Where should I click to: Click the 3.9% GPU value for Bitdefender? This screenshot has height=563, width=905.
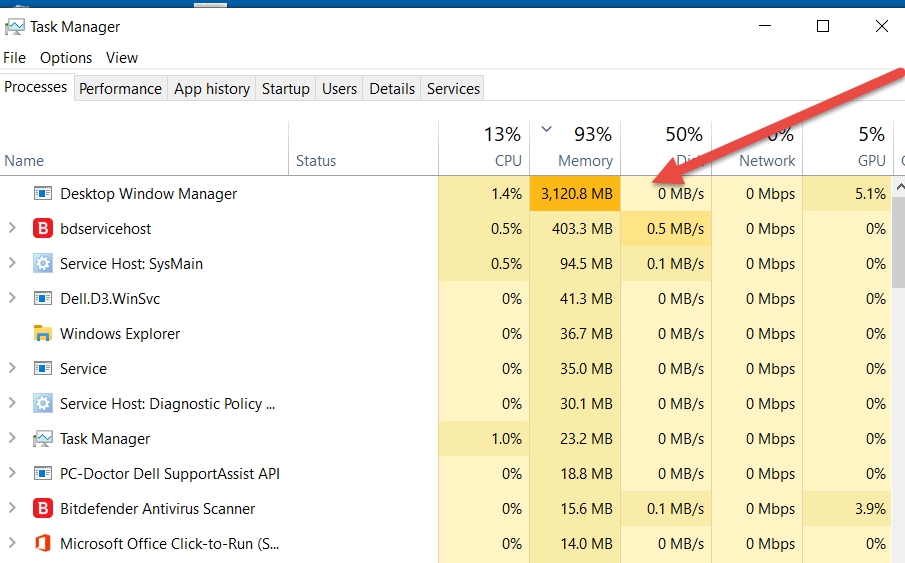pyautogui.click(x=870, y=509)
